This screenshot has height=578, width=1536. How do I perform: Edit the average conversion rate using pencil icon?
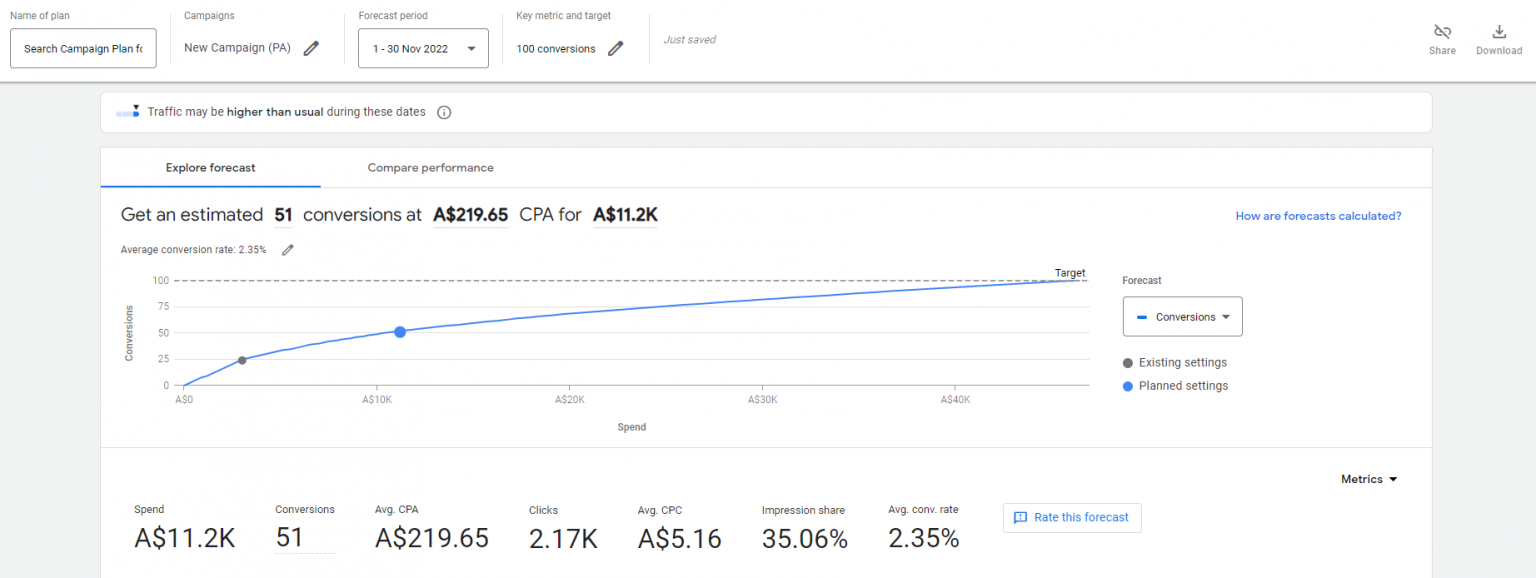click(287, 249)
